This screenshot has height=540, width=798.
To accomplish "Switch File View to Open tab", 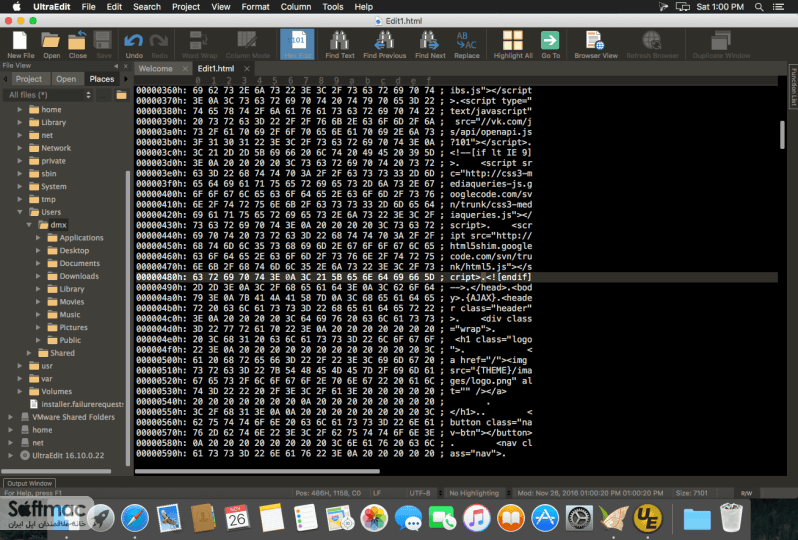I will (66, 79).
